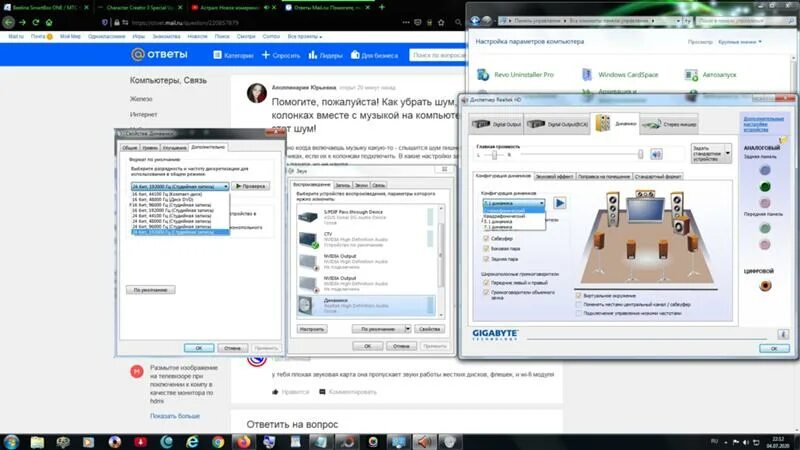Viewport: 800px width, 450px height.
Task: Adjust the main volume slider in Realtek
Action: tap(640, 154)
